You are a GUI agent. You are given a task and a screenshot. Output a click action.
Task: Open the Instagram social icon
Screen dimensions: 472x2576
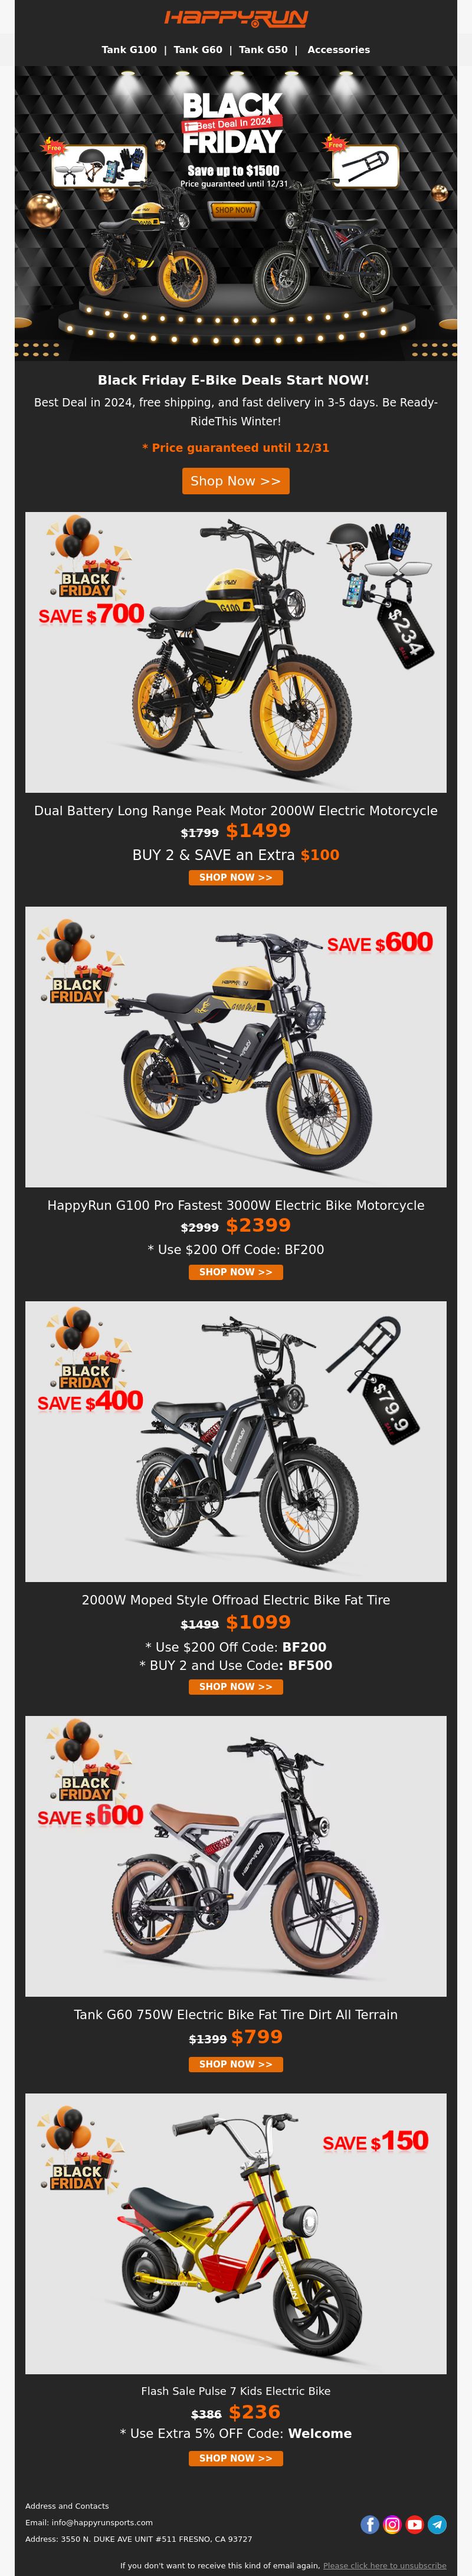click(392, 2524)
